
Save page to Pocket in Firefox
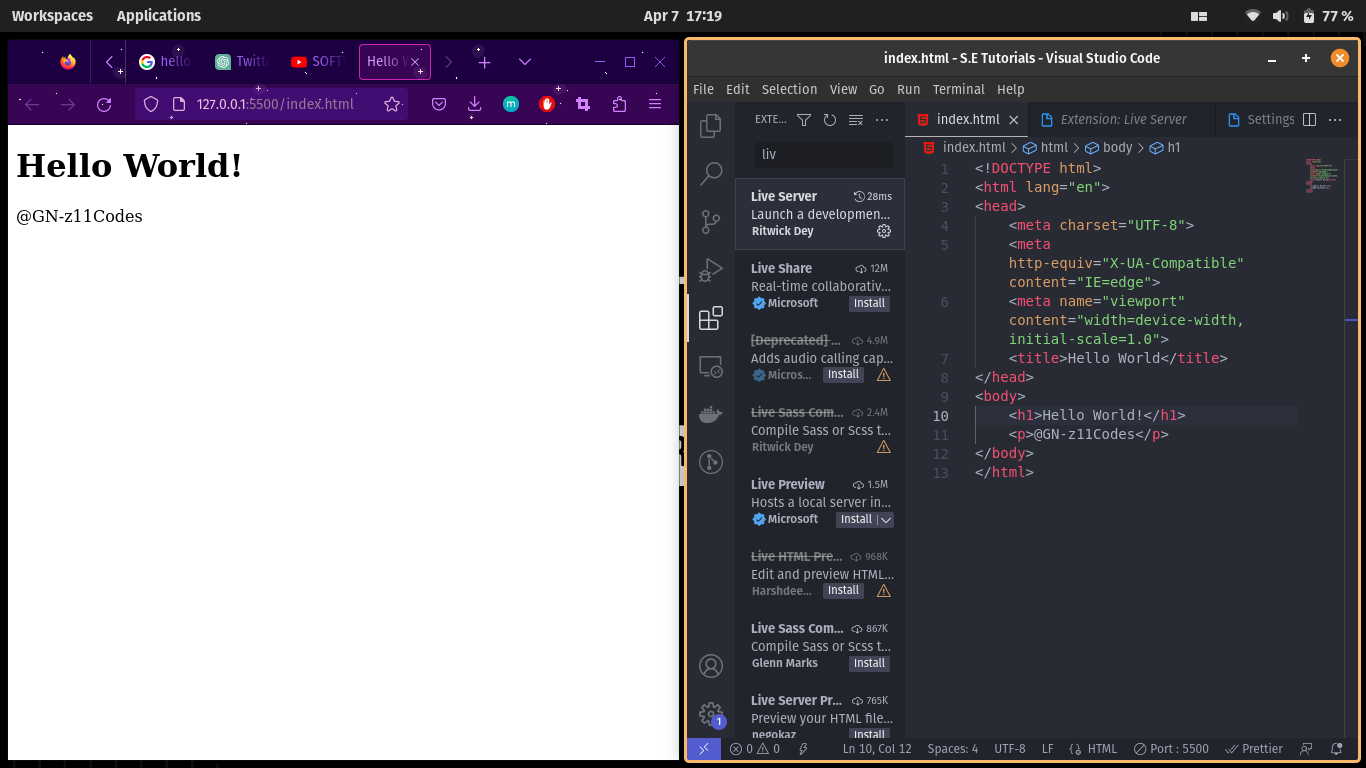click(439, 104)
